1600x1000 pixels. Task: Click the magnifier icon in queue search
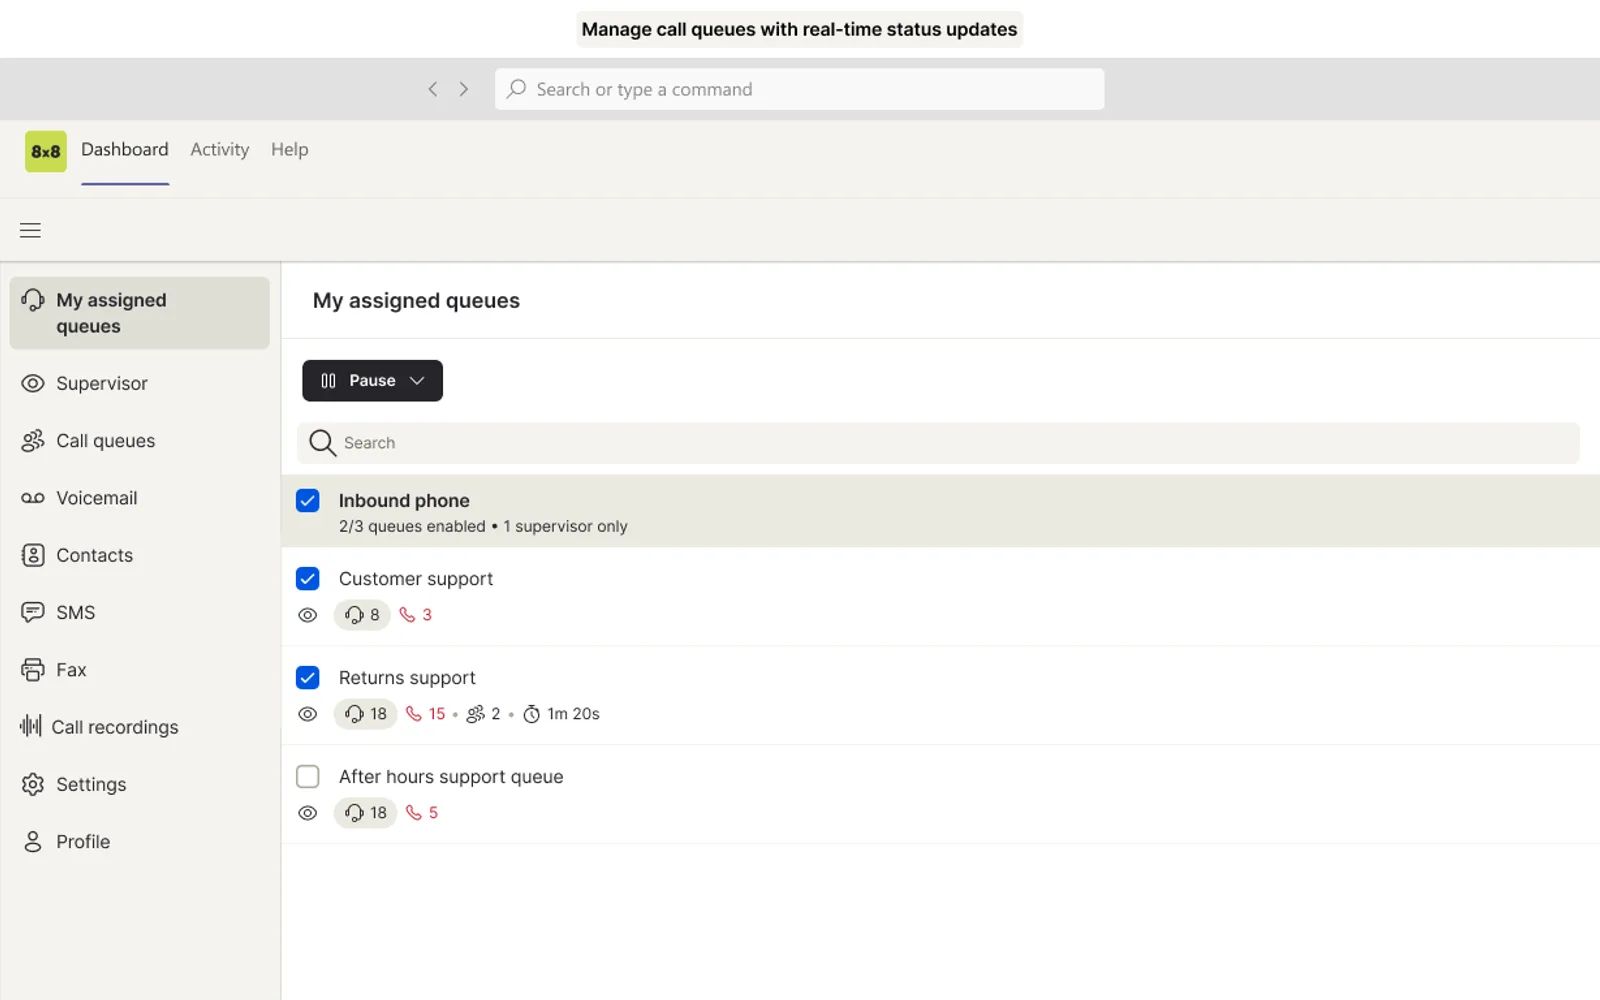pyautogui.click(x=322, y=443)
